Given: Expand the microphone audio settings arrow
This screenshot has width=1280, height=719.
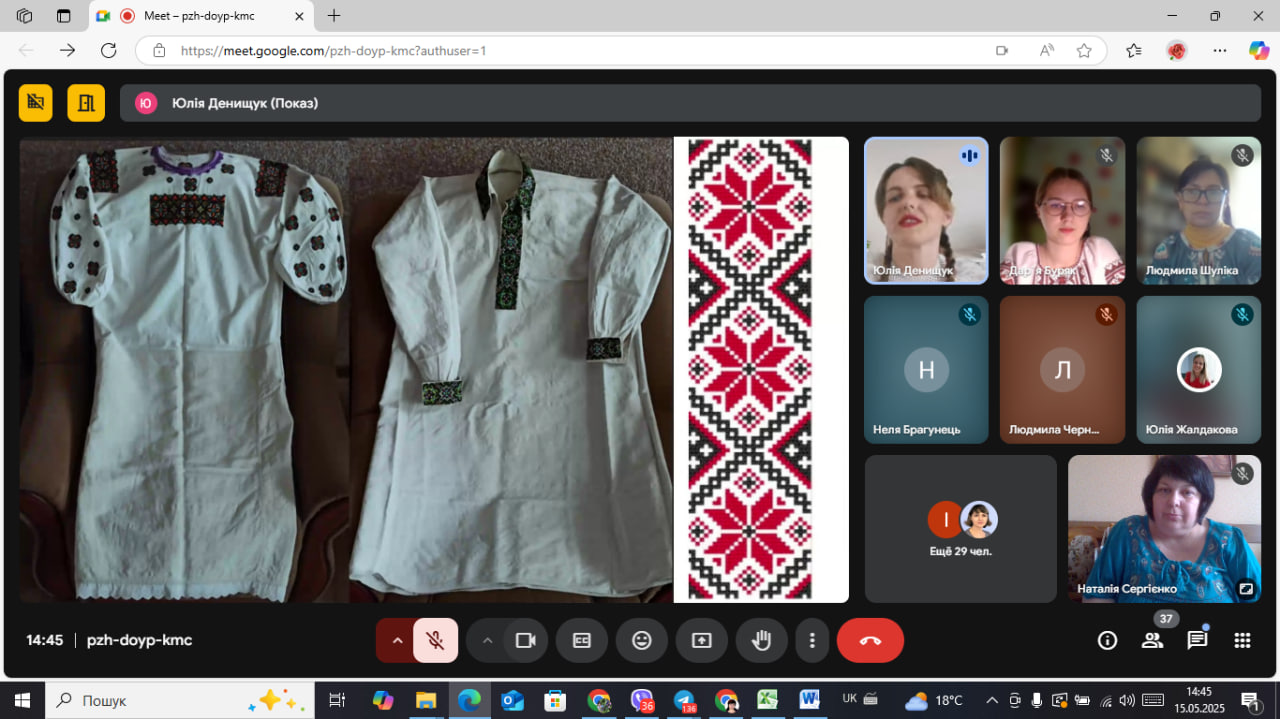Looking at the screenshot, I should point(397,641).
